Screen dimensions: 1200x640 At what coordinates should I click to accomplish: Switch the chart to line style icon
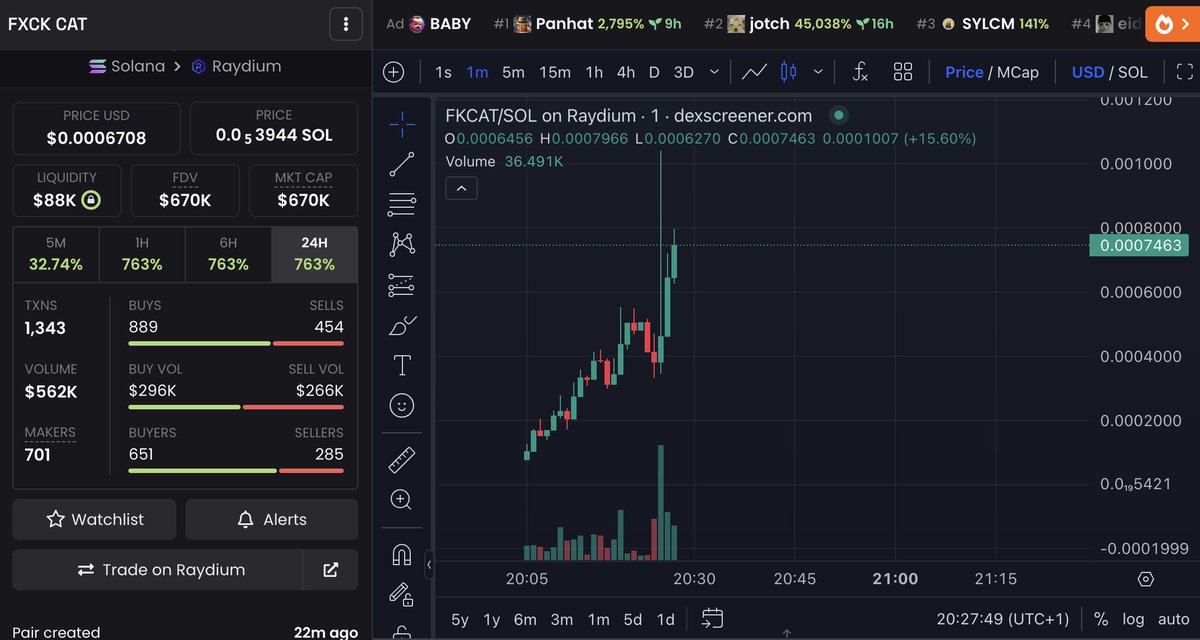[x=754, y=72]
